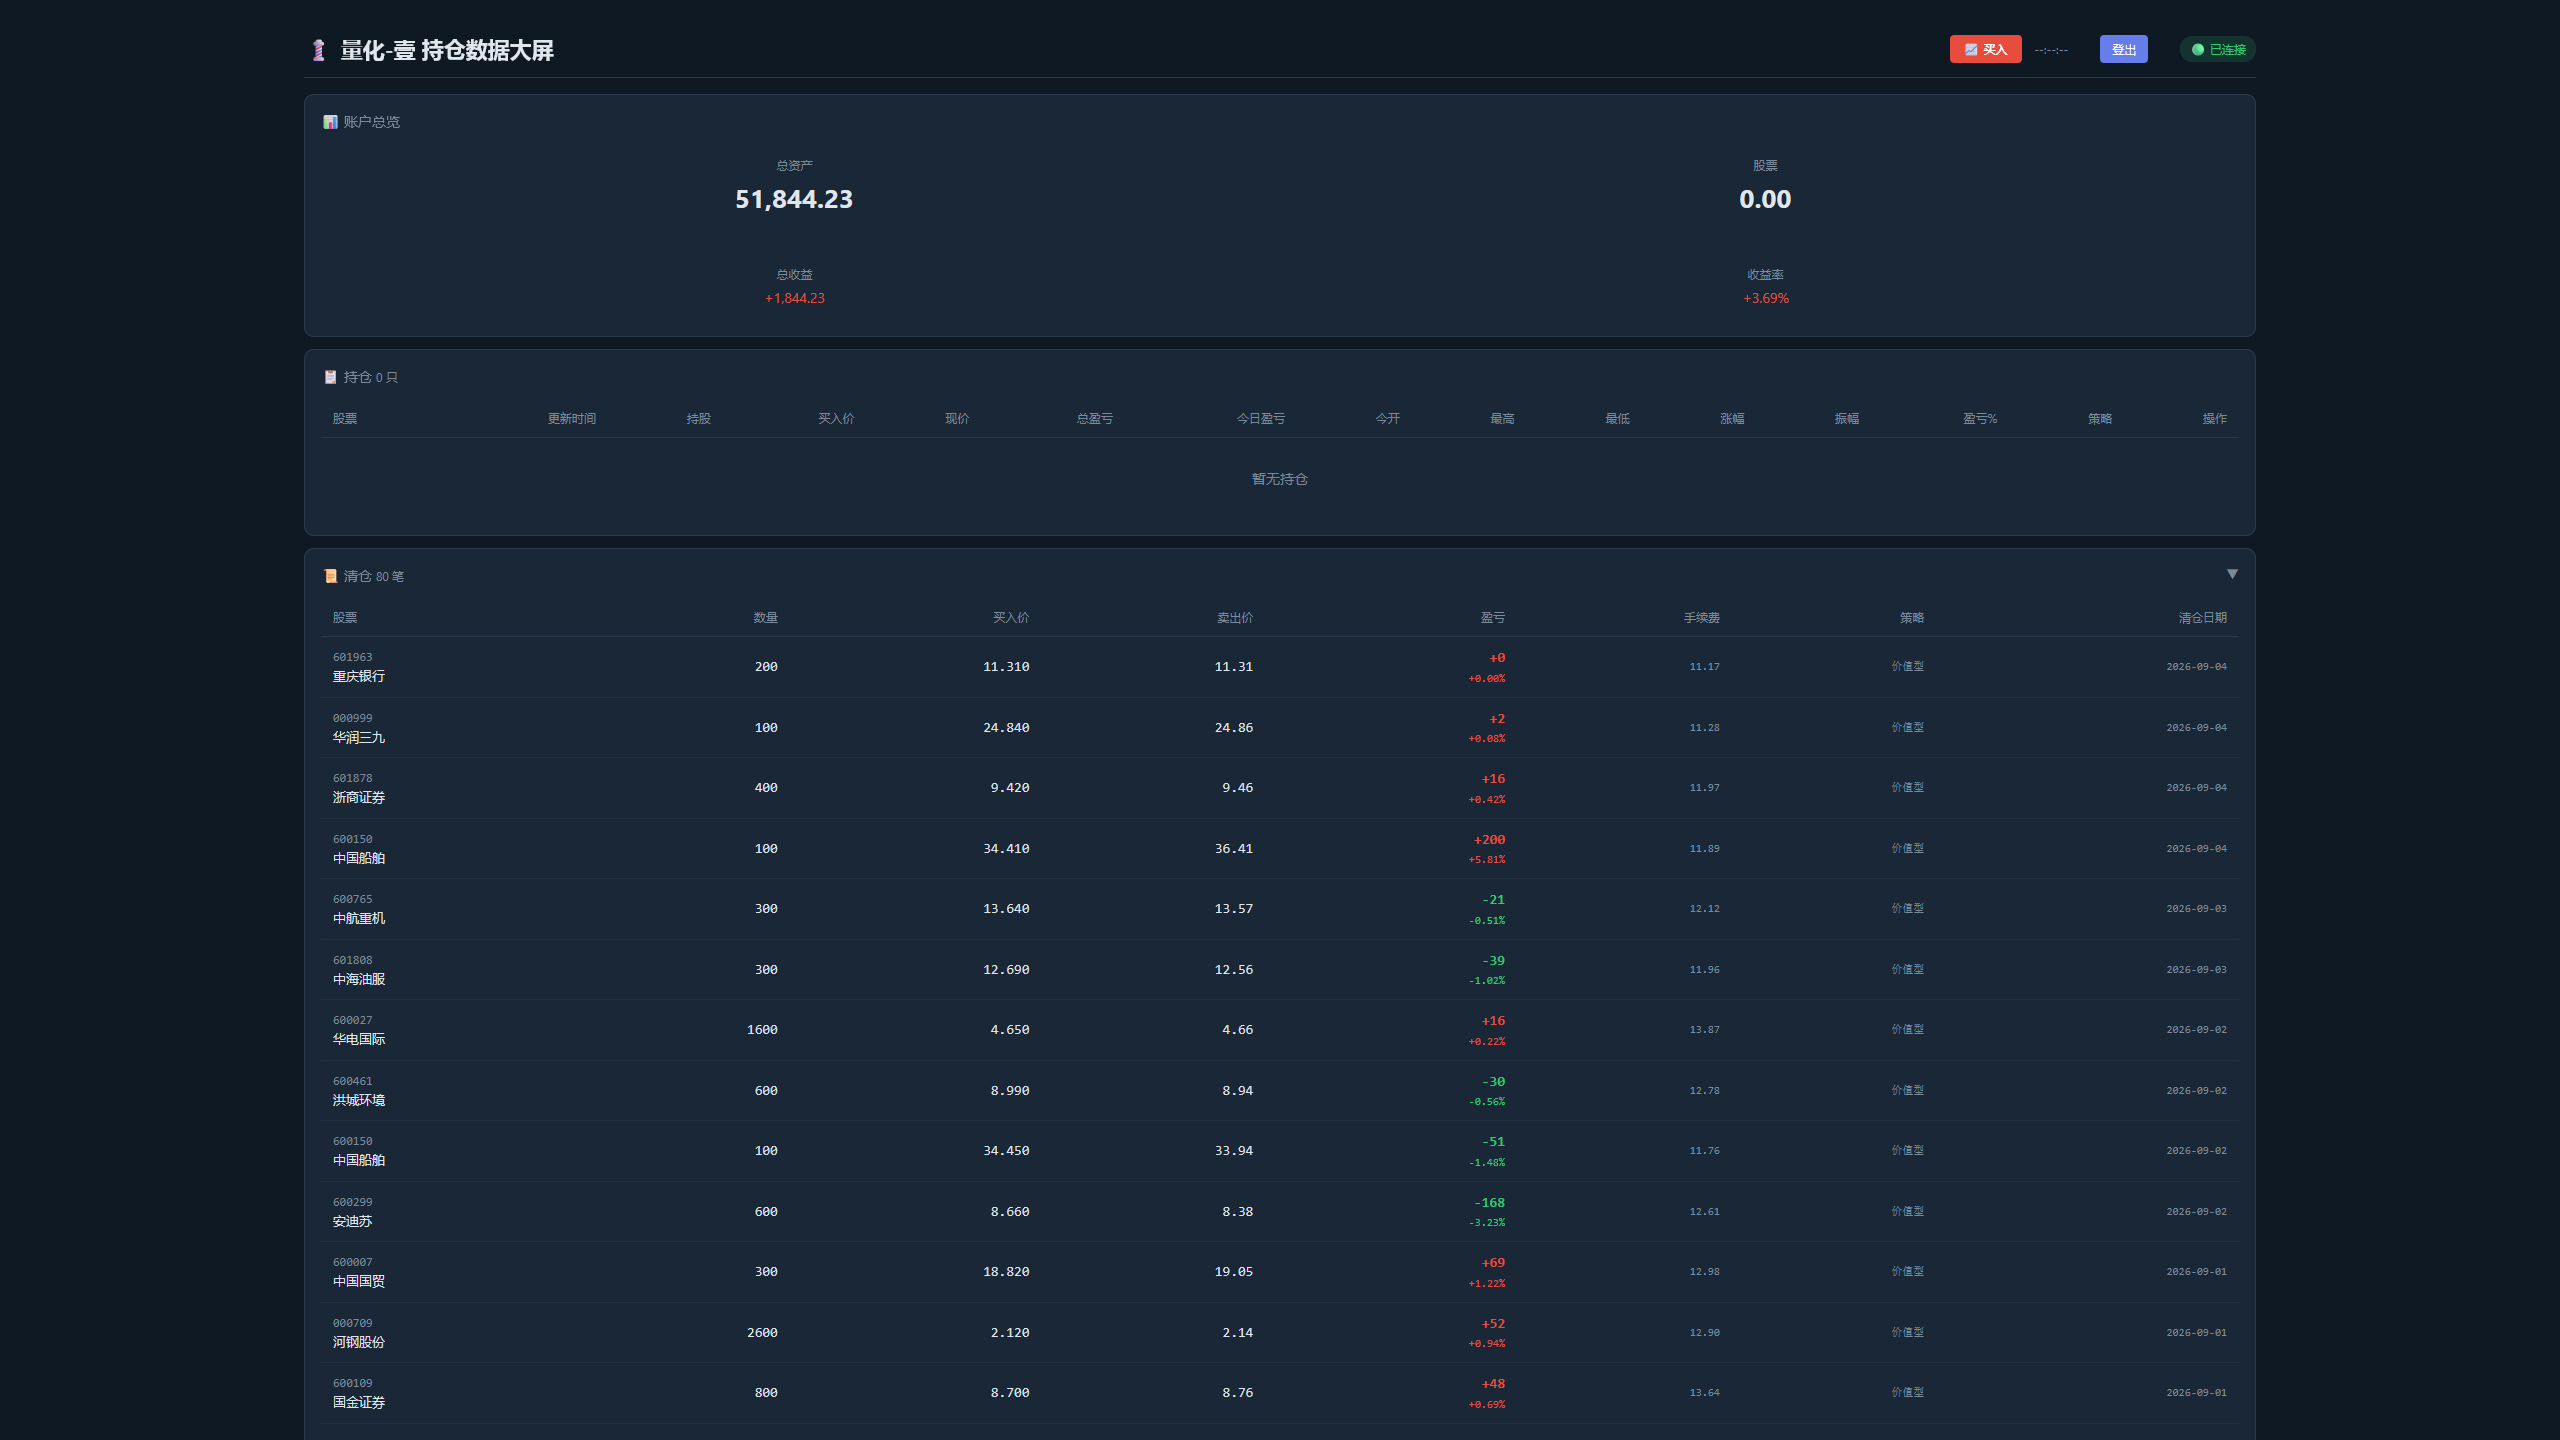The height and width of the screenshot is (1440, 2560).
Task: Click the dashboard logo icon beside title
Action: 318,50
